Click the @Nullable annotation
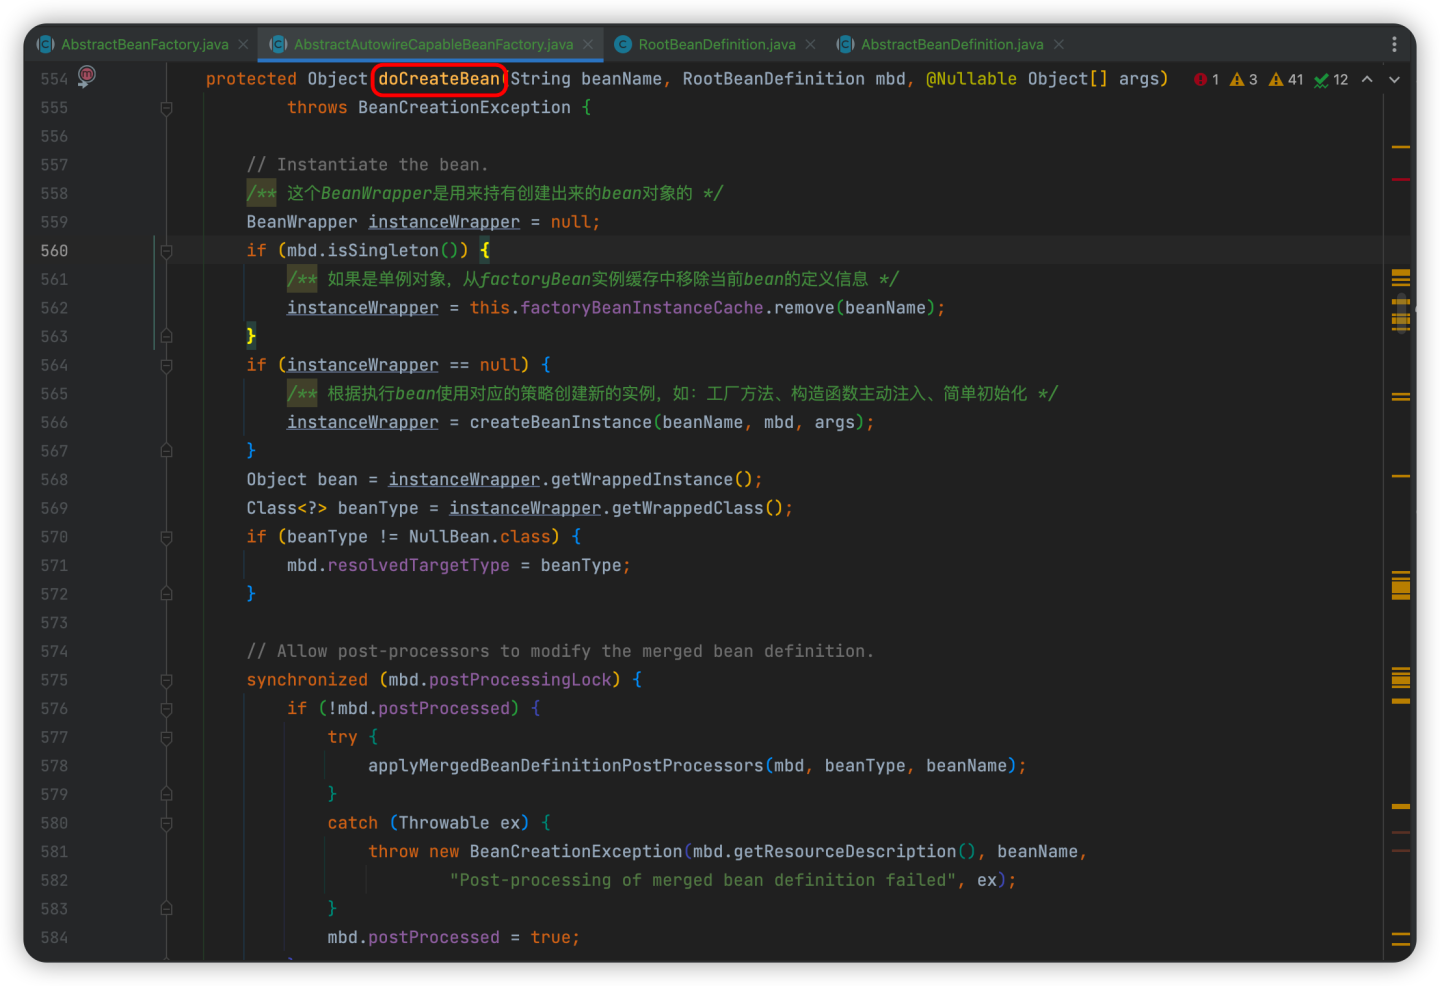 (x=971, y=79)
